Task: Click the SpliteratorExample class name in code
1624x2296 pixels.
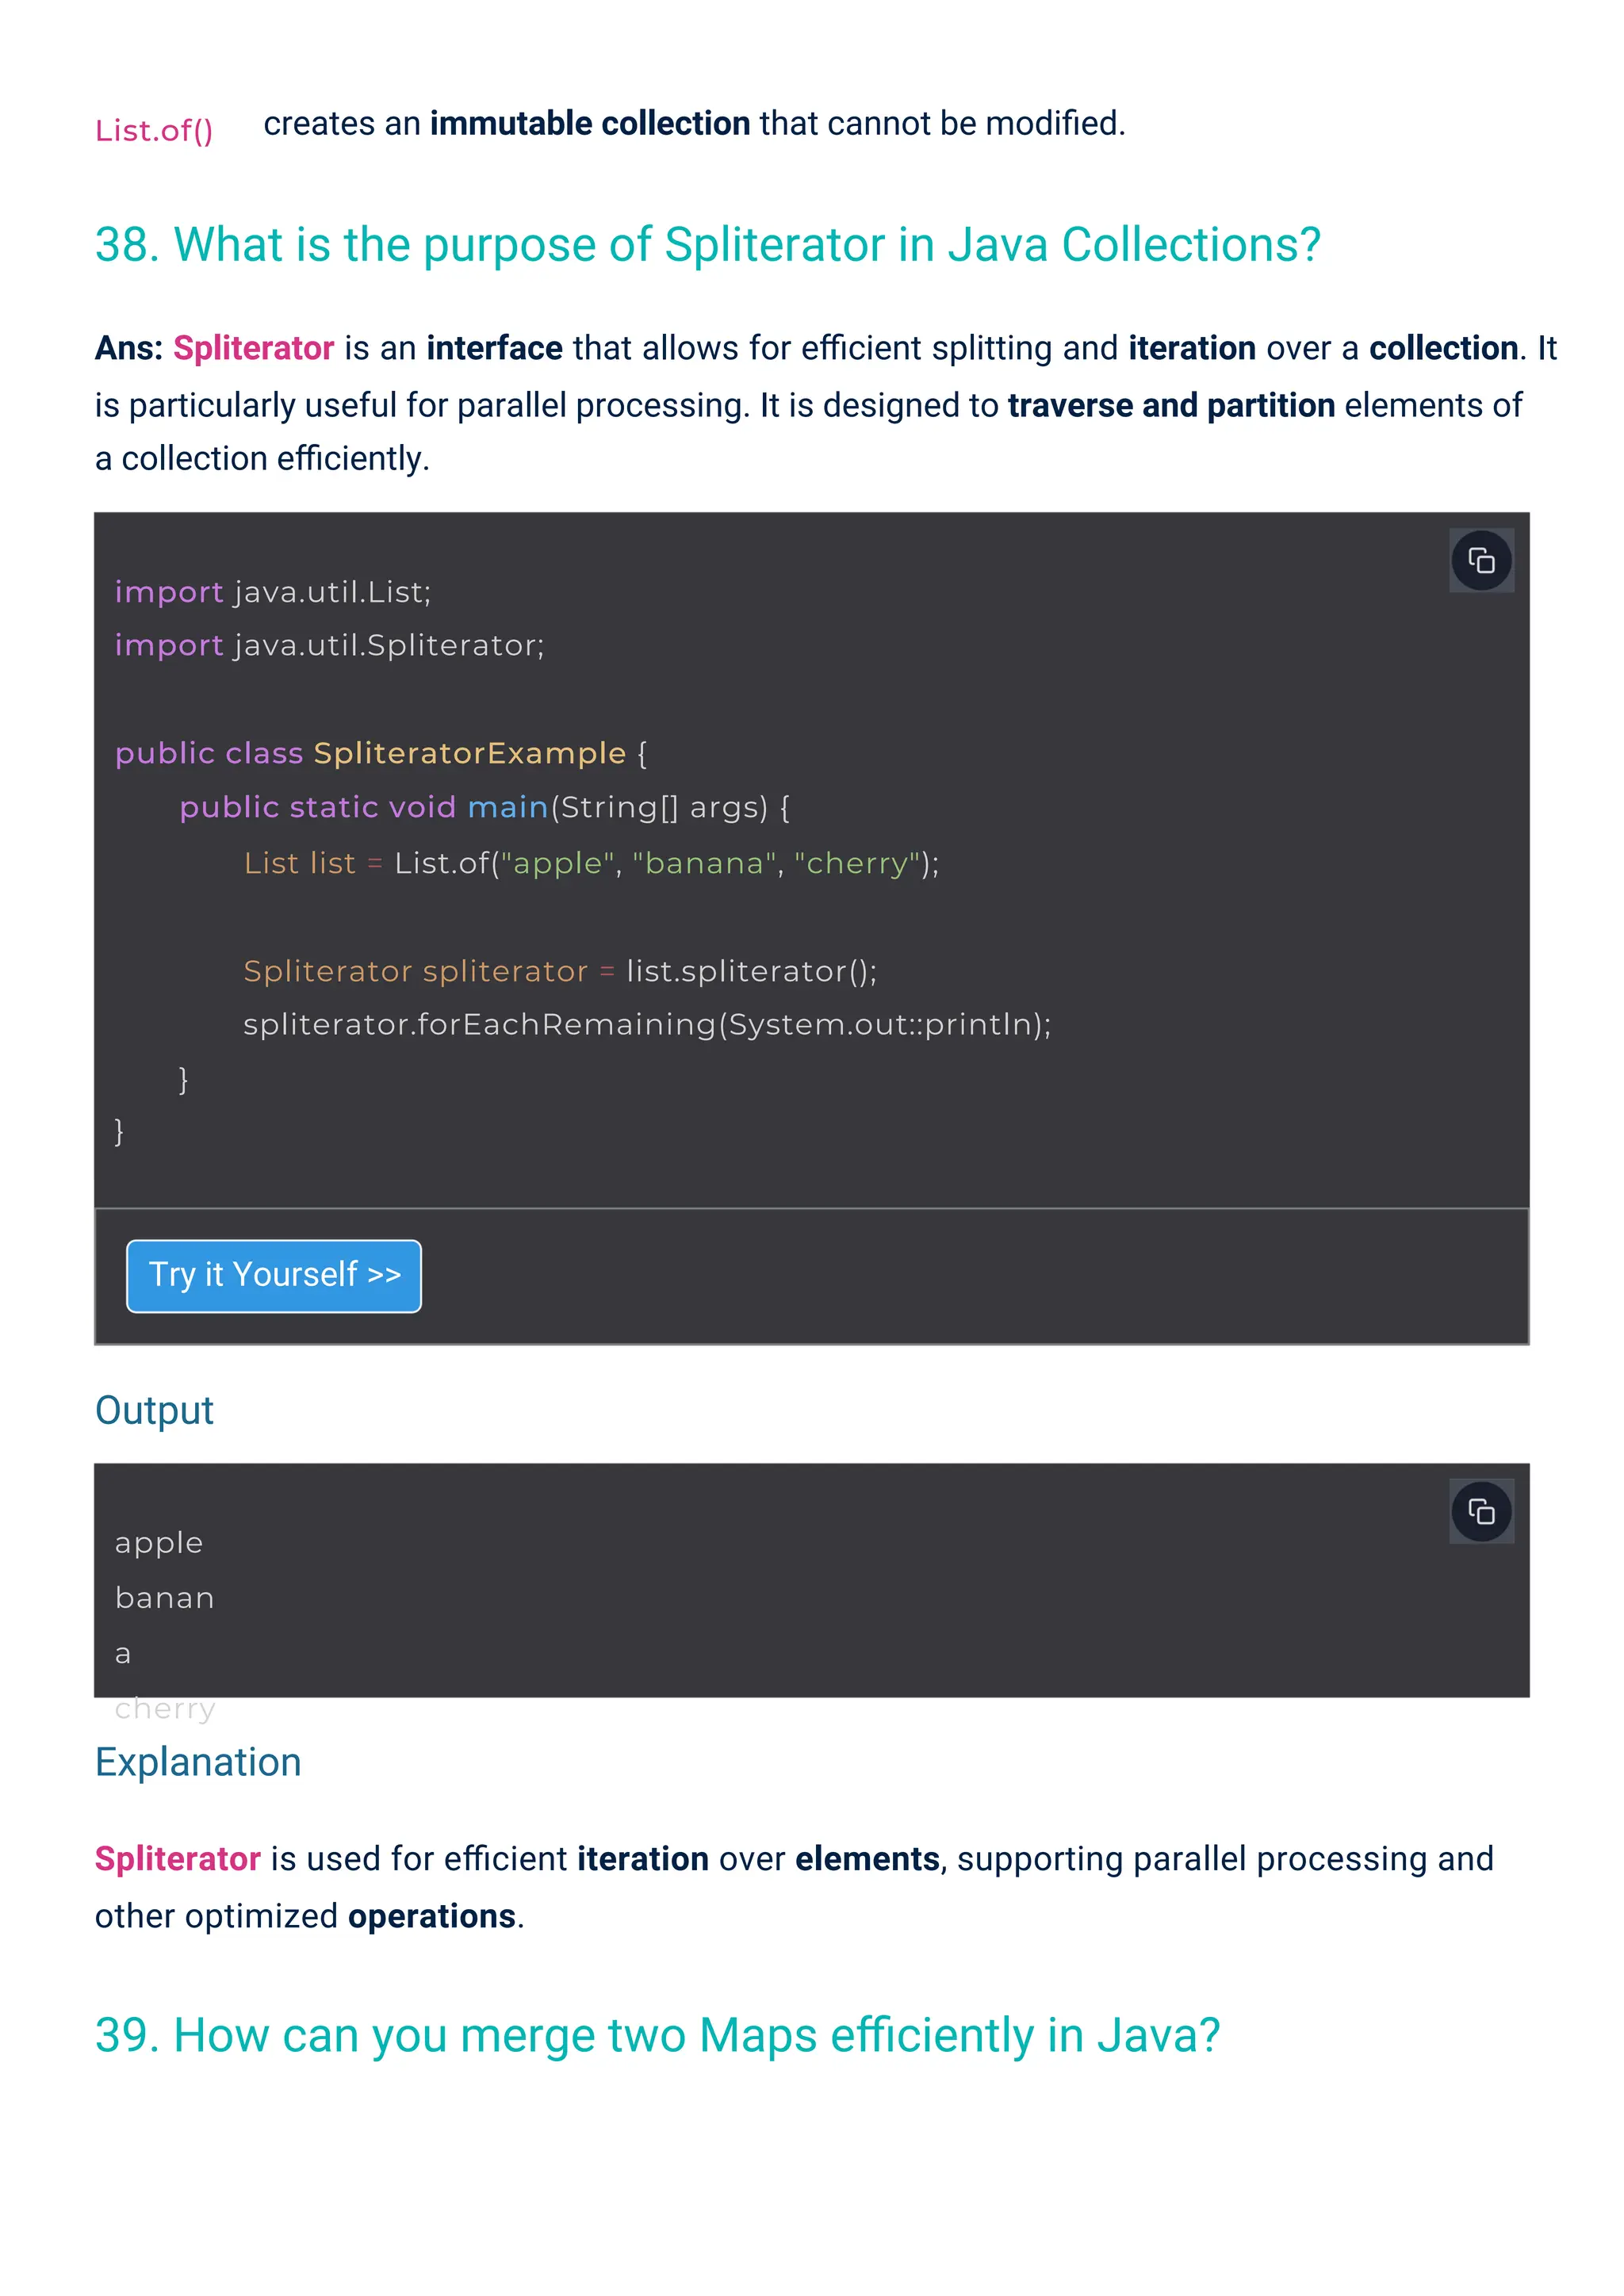Action: (469, 753)
